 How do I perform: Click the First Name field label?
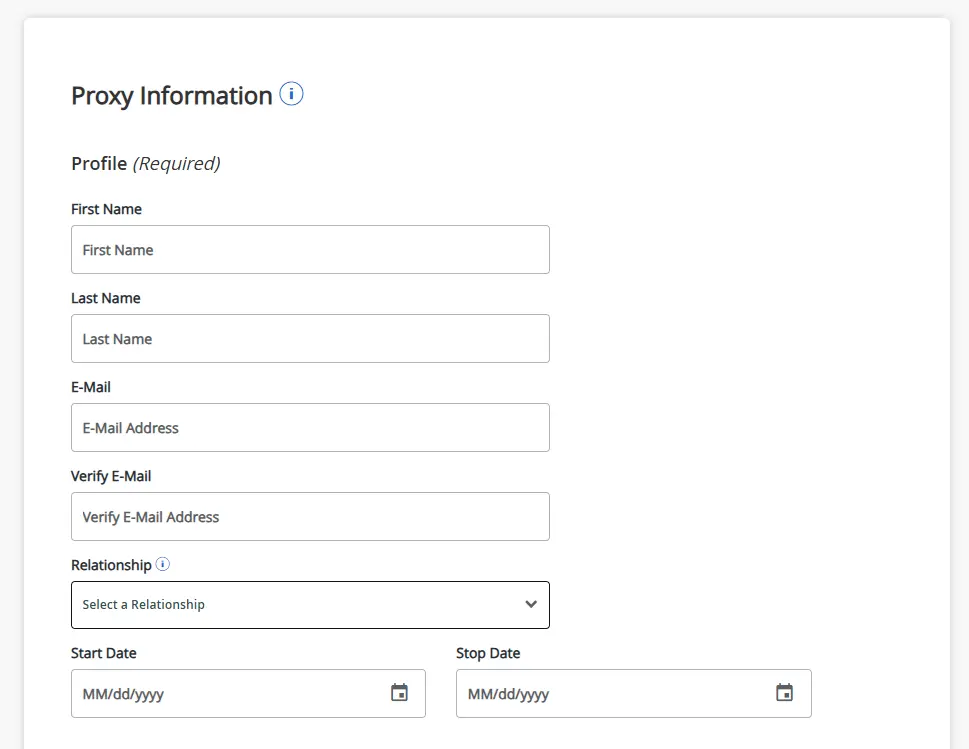(x=106, y=209)
